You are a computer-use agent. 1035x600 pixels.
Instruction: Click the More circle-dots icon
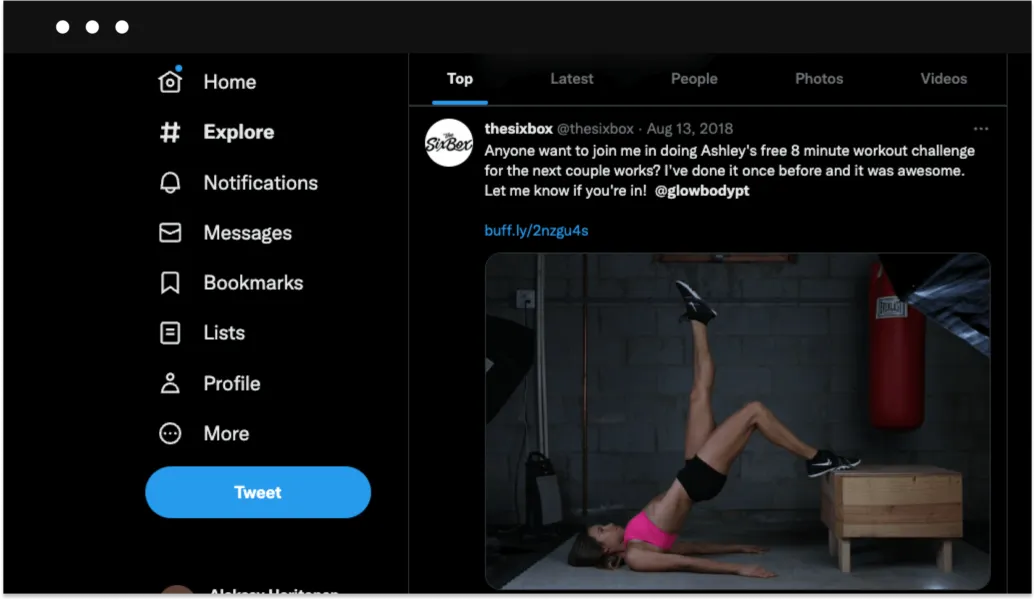(170, 433)
